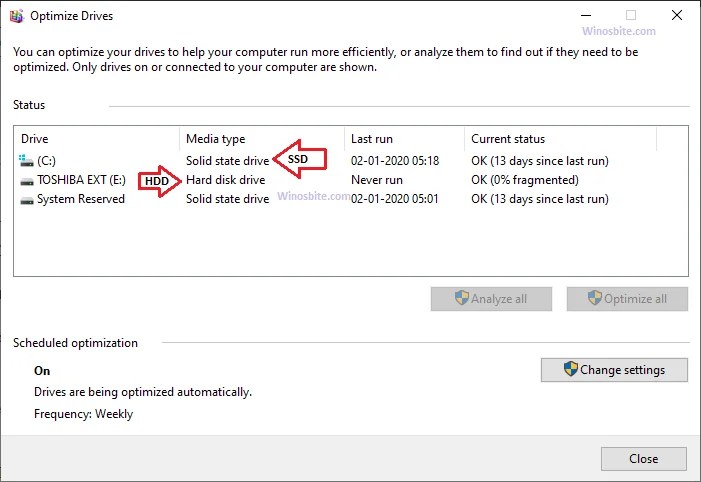This screenshot has width=701, height=482.
Task: Click 'Hard disk drive' media type cell
Action: (x=225, y=180)
